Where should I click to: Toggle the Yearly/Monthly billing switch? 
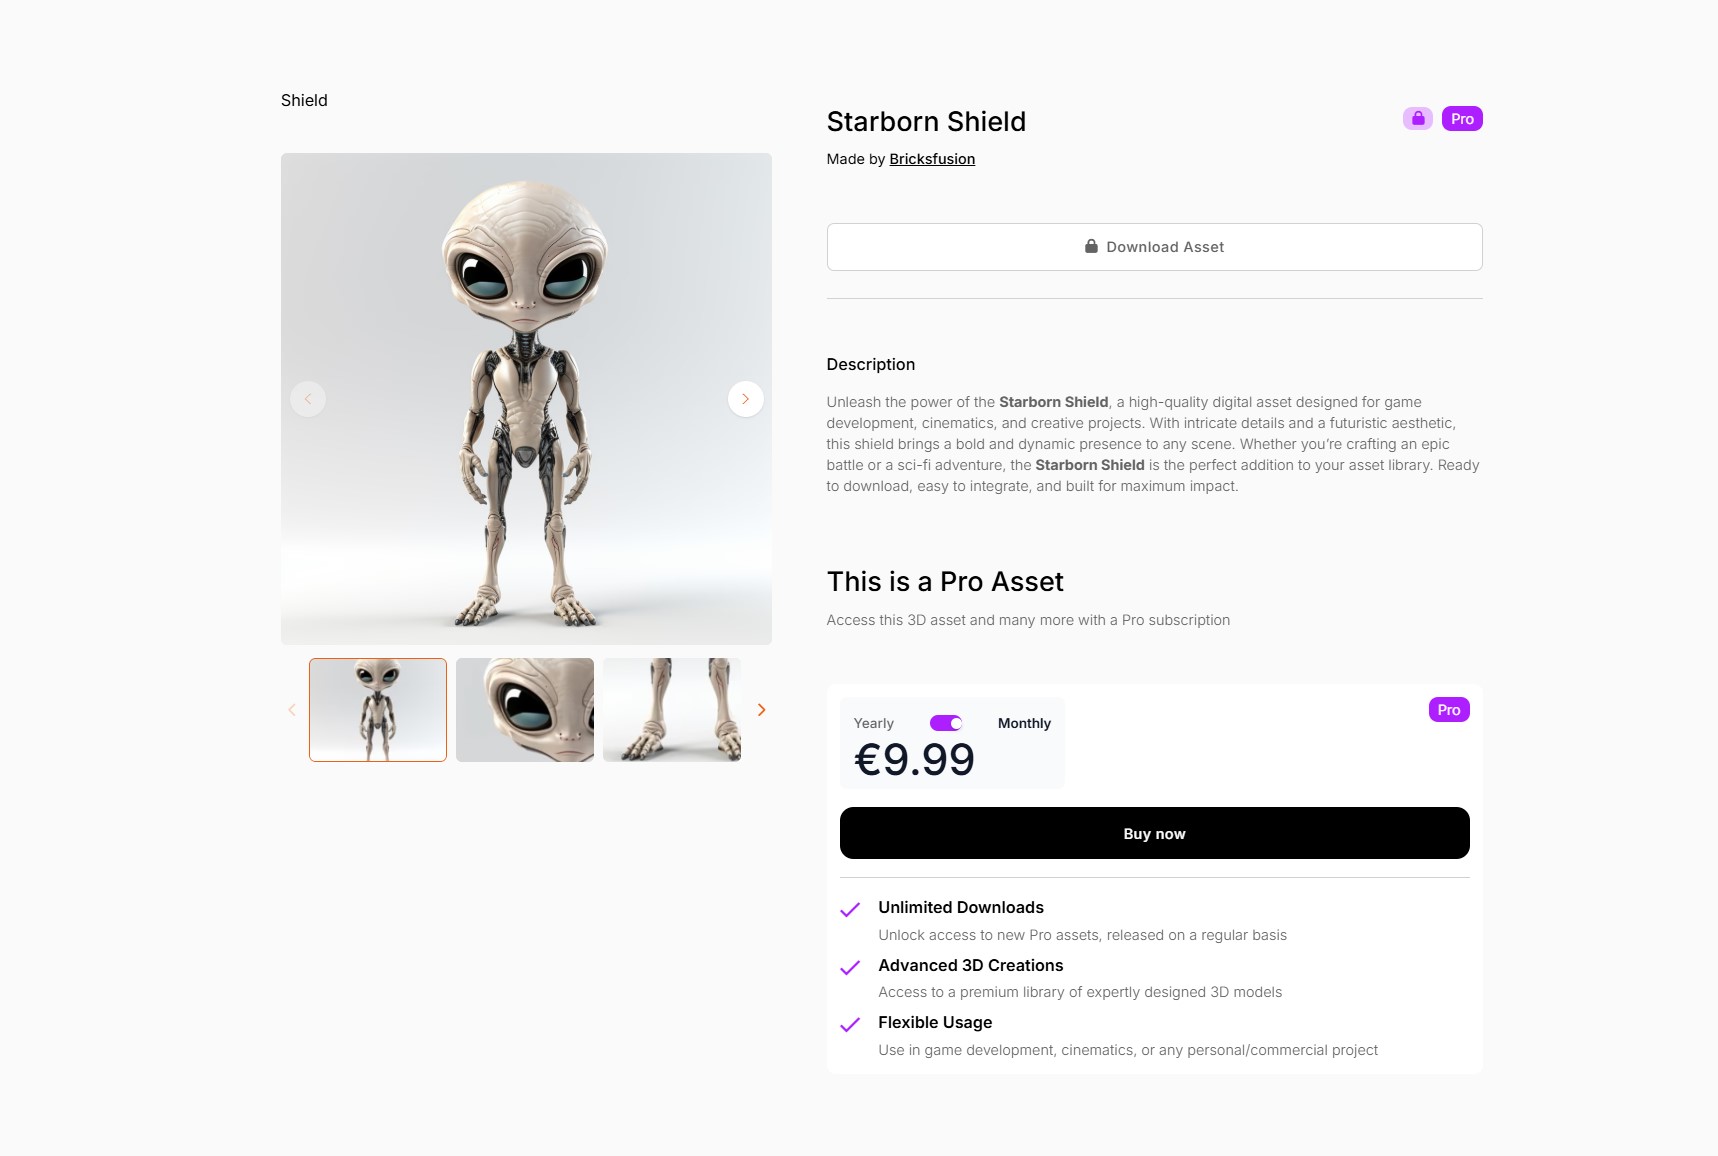pos(946,723)
